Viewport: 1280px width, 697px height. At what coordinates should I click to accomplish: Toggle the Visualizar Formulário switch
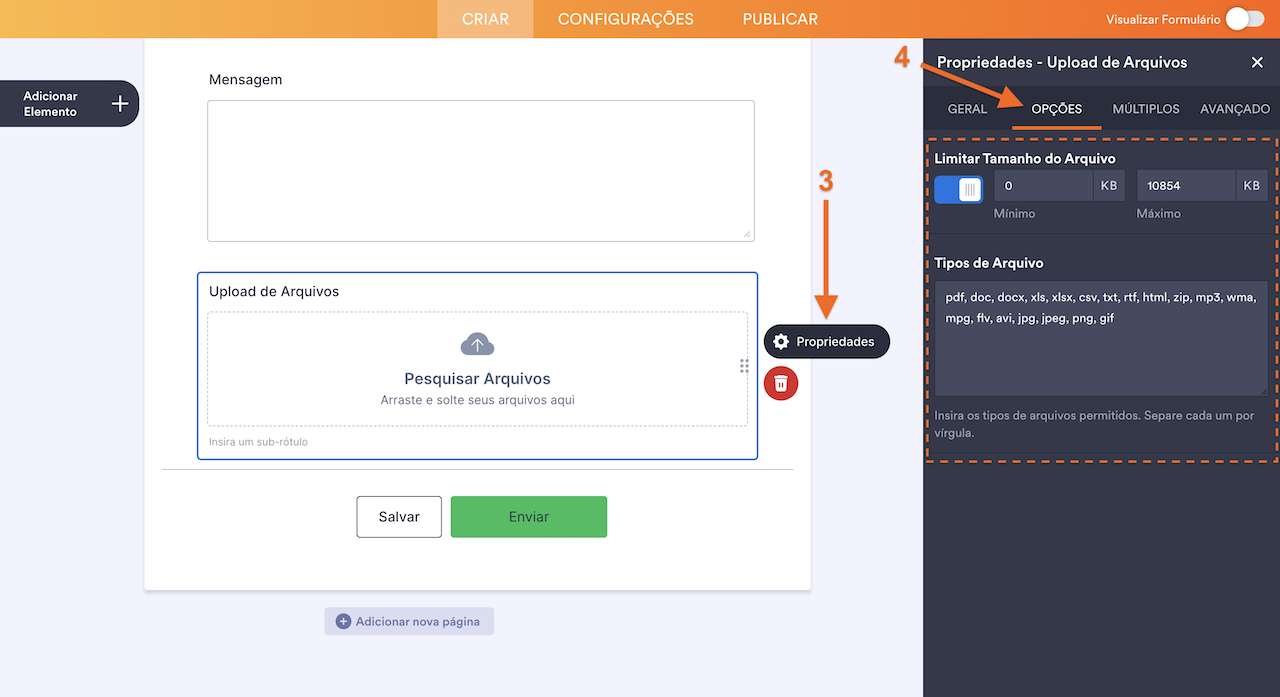(1244, 19)
